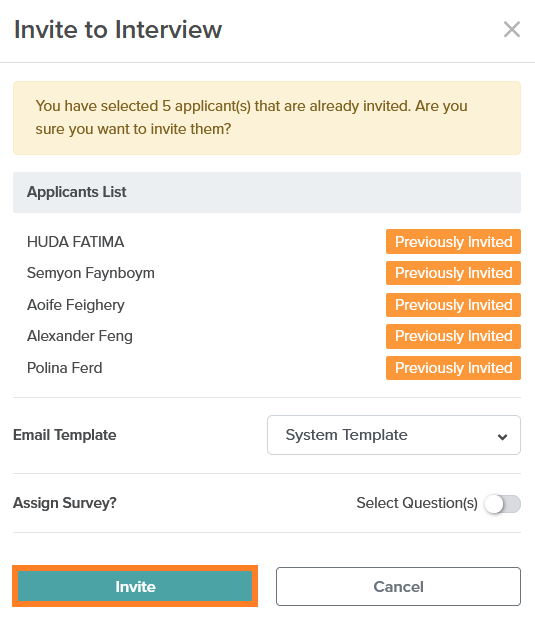Select applicant Alexander Feng

80,336
